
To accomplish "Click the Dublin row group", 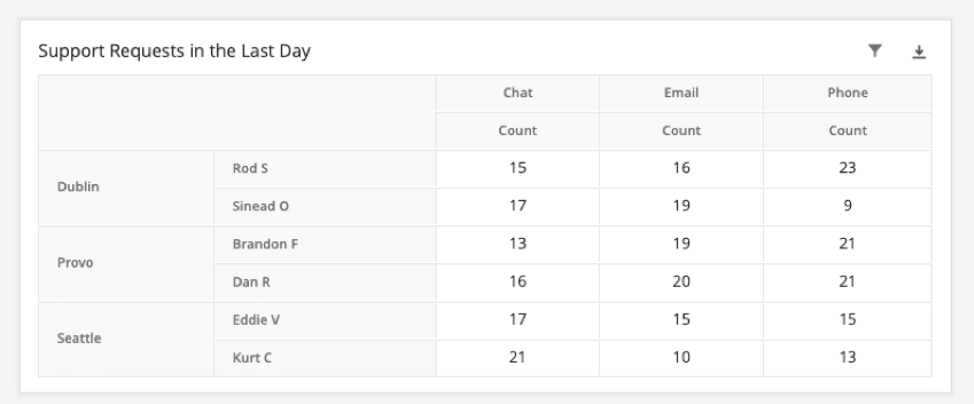I will (126, 187).
